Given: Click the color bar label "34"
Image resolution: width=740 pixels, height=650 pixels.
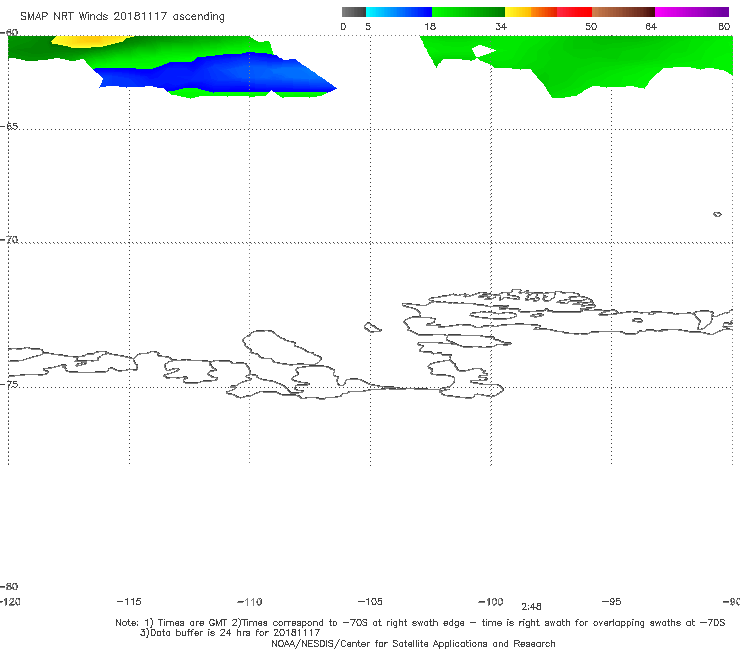Looking at the screenshot, I should click(501, 27).
